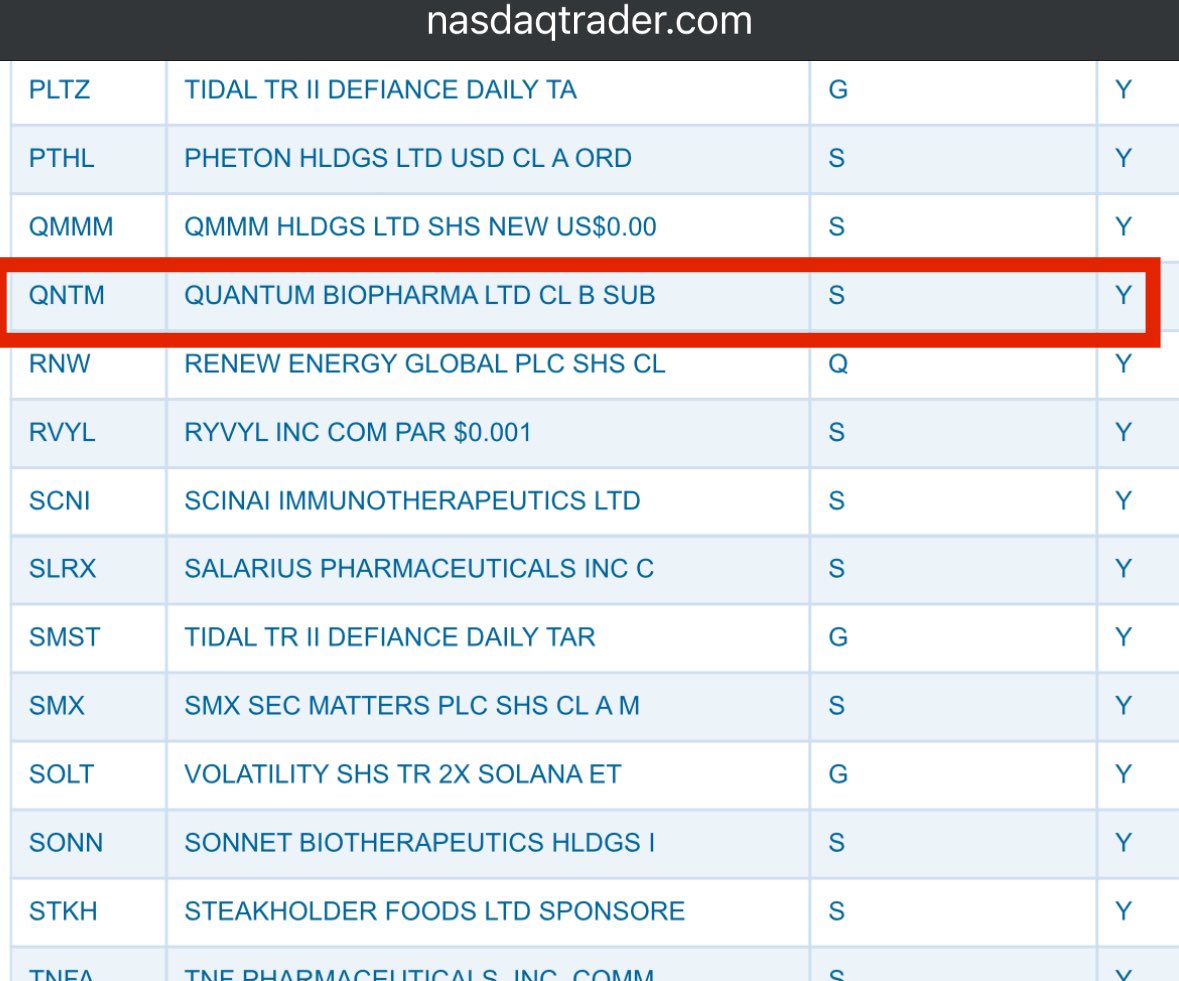Select the SLRX ticker symbol

coord(62,569)
